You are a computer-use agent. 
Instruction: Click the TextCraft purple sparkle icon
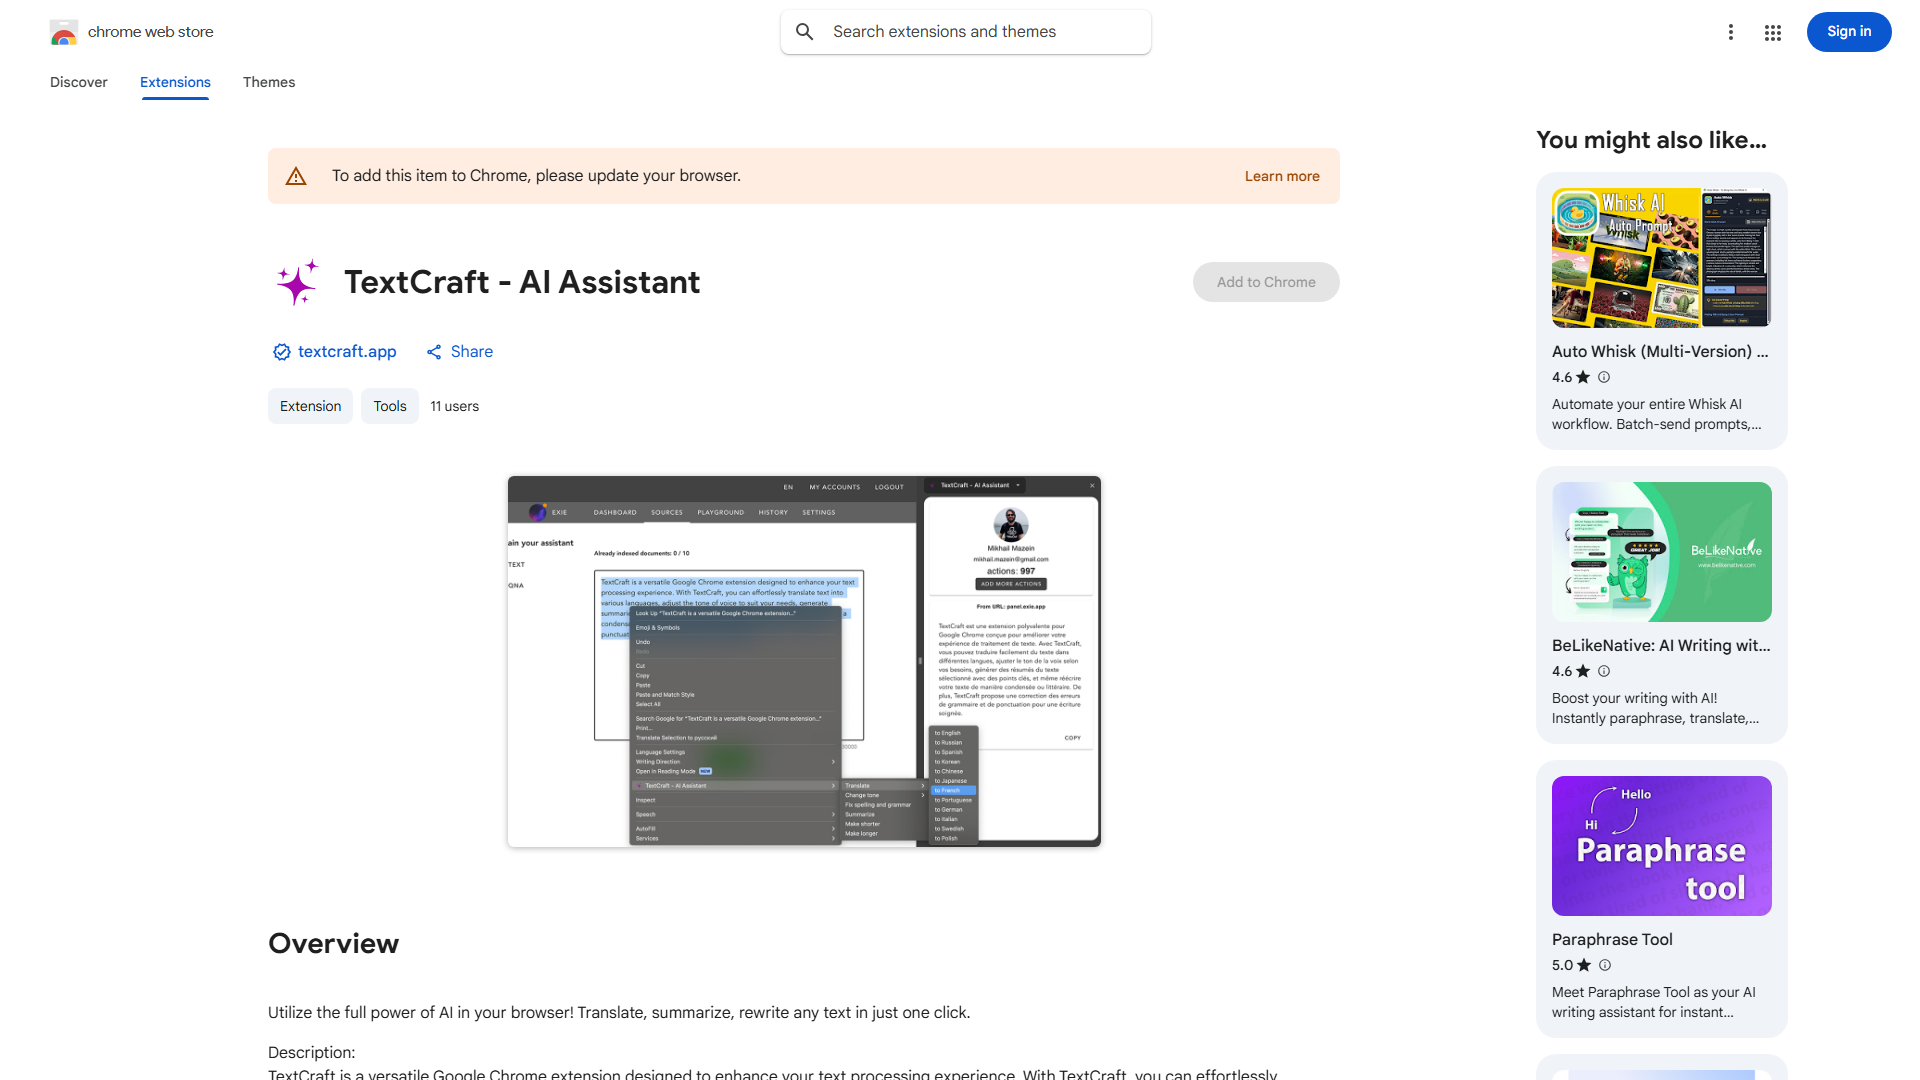coord(297,283)
